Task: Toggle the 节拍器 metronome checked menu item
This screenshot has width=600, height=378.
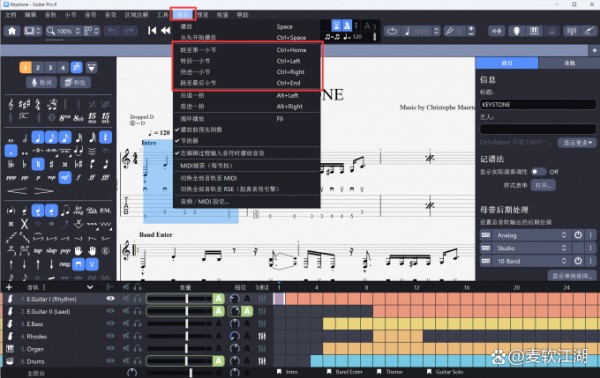Action: pyautogui.click(x=246, y=140)
